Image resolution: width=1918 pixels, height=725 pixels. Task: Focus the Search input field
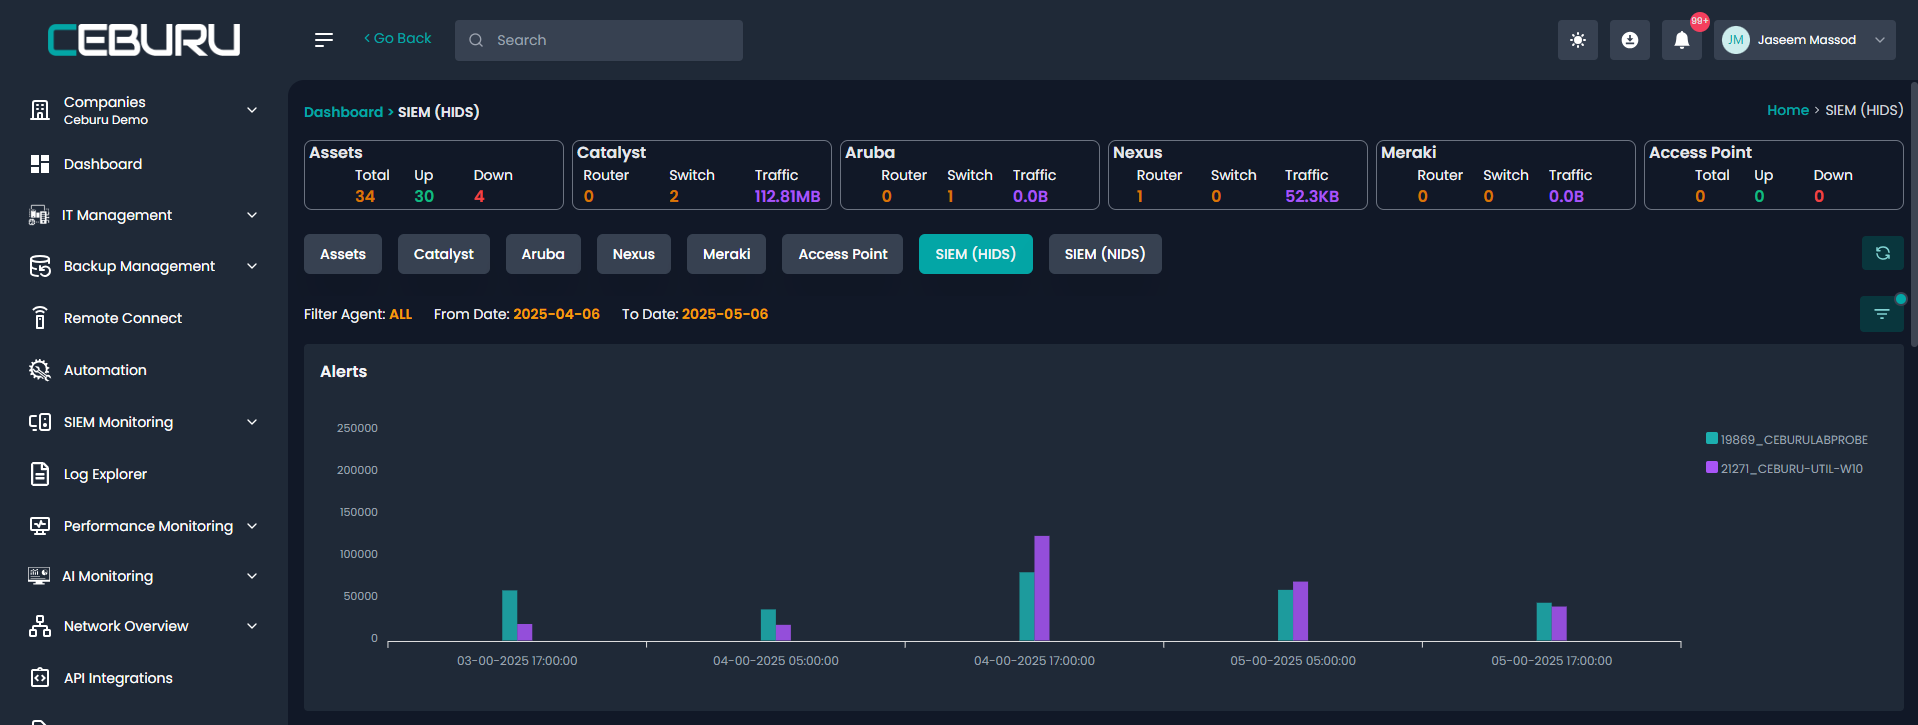tap(599, 40)
